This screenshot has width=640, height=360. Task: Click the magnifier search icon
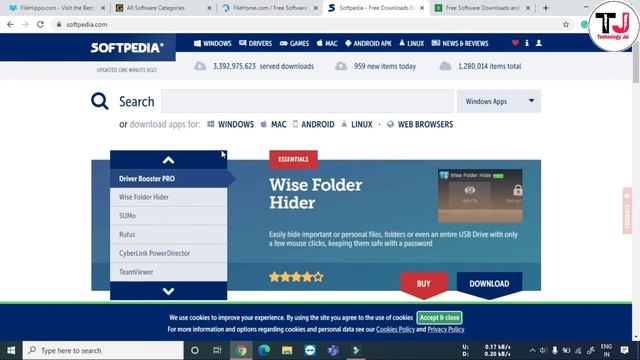[x=100, y=101]
